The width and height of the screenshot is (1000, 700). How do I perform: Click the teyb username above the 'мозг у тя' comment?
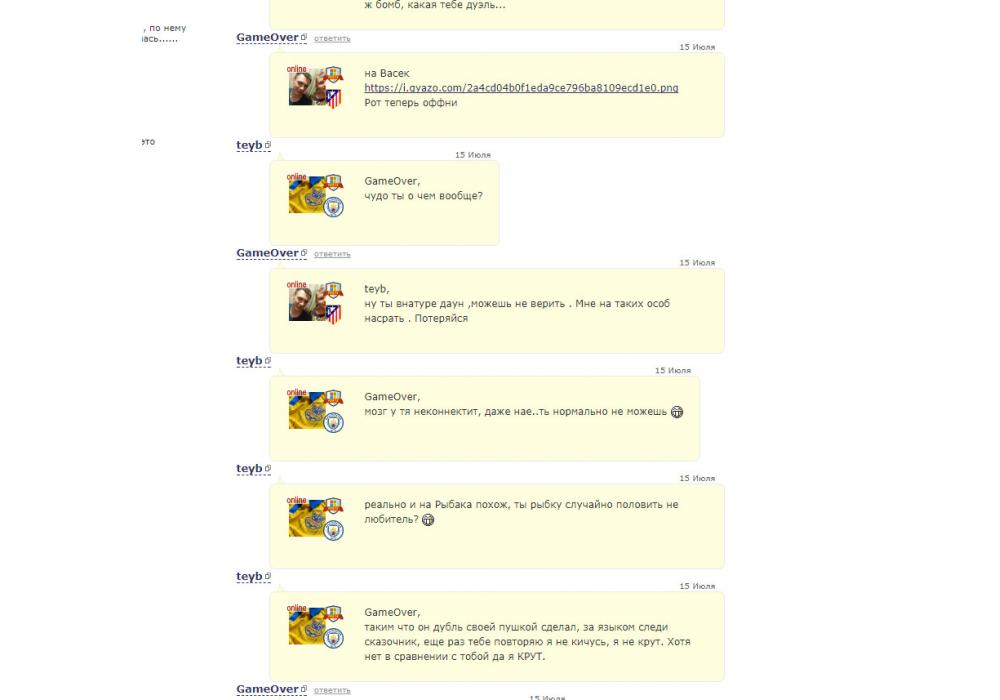pyautogui.click(x=249, y=361)
